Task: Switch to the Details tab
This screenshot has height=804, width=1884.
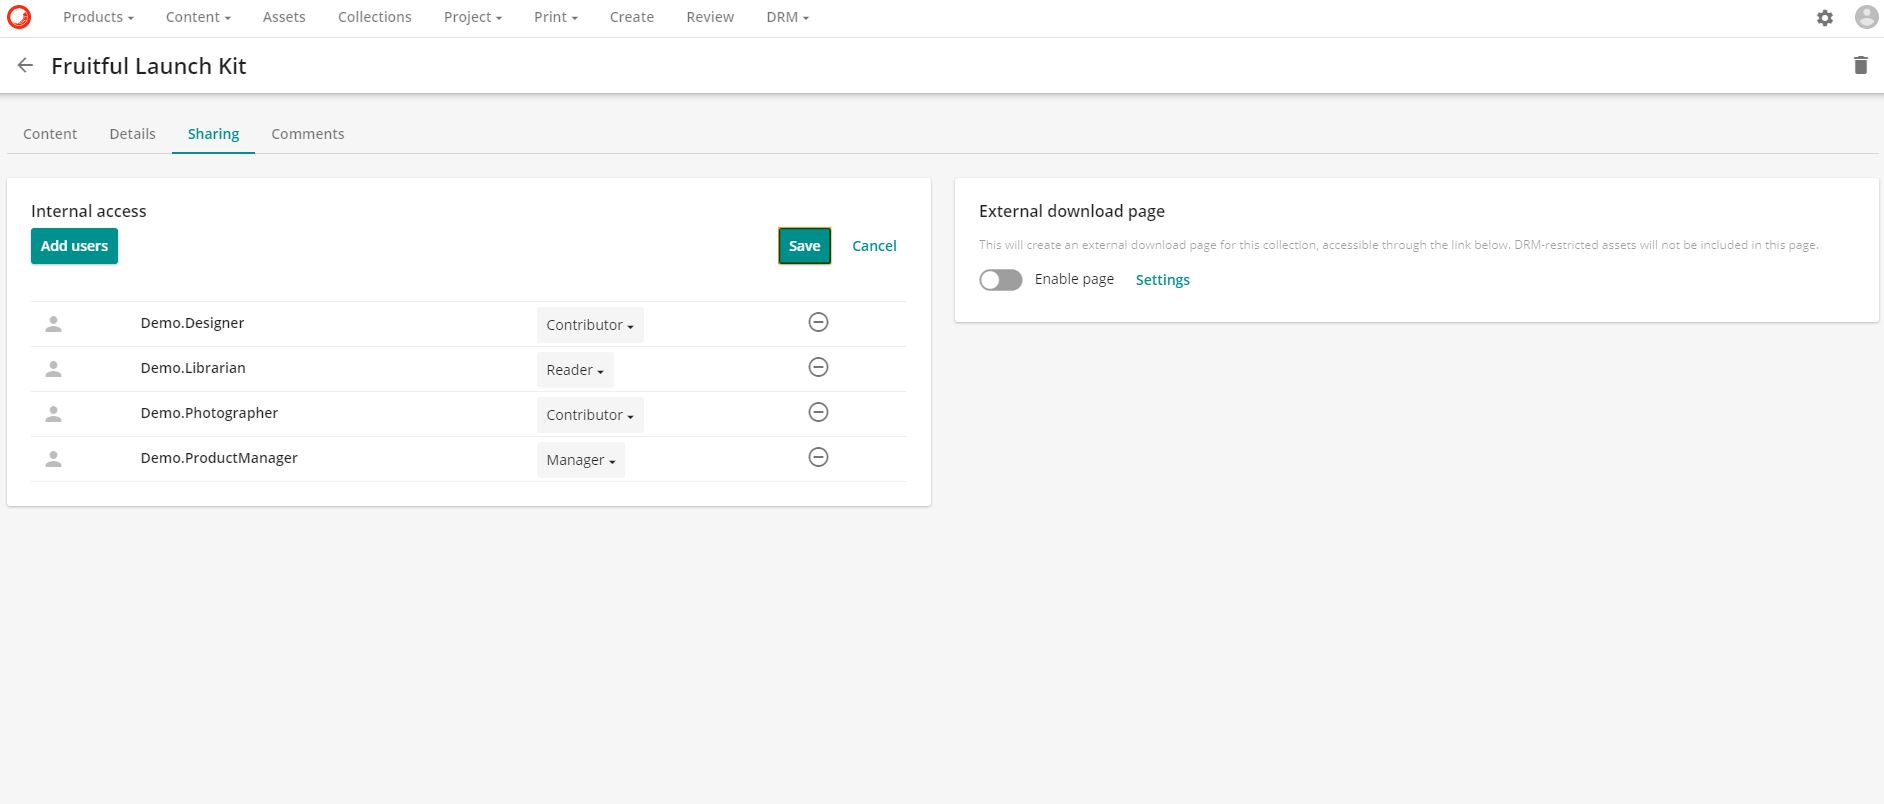Action: click(132, 134)
